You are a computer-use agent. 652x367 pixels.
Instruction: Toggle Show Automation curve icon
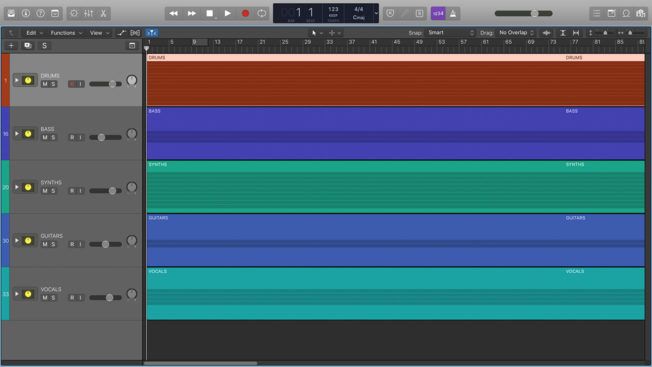click(121, 33)
